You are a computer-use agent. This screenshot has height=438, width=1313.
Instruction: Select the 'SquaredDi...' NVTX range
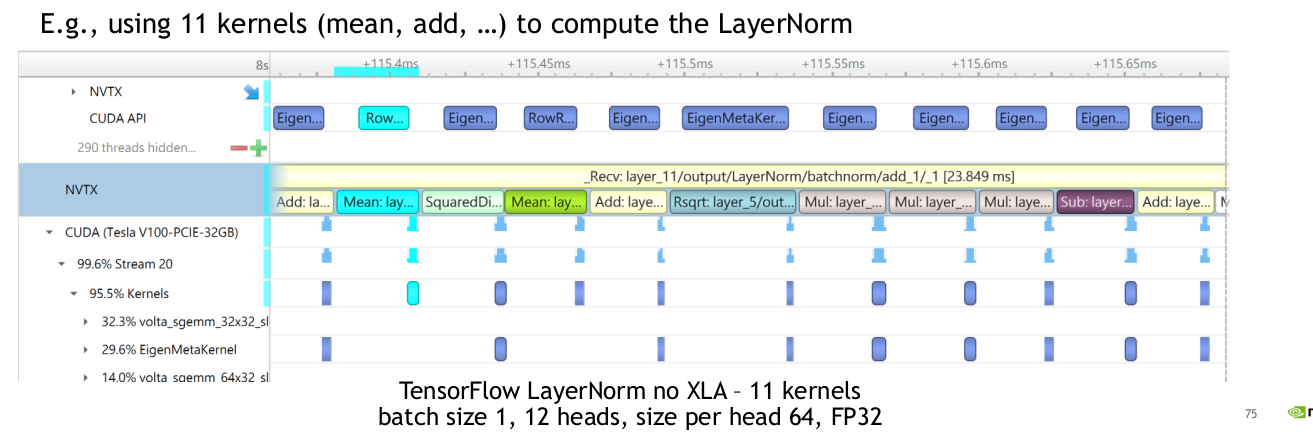tap(463, 202)
